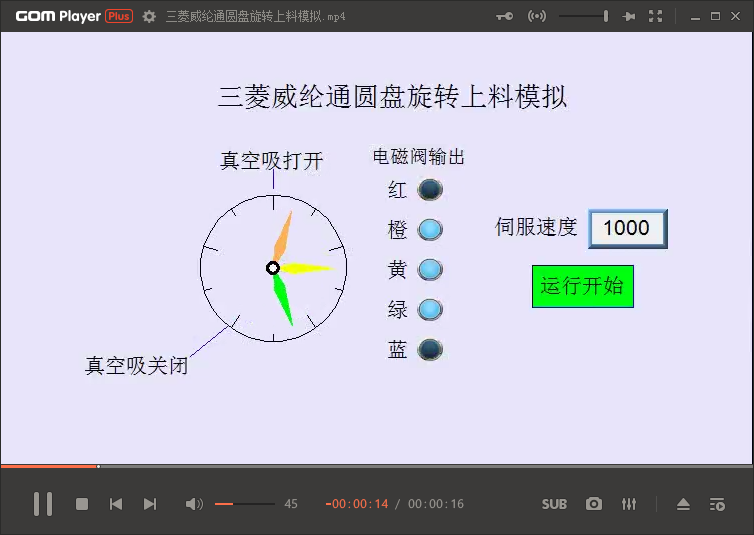Image resolution: width=754 pixels, height=535 pixels.
Task: Show the playlist panel
Action: pos(717,504)
